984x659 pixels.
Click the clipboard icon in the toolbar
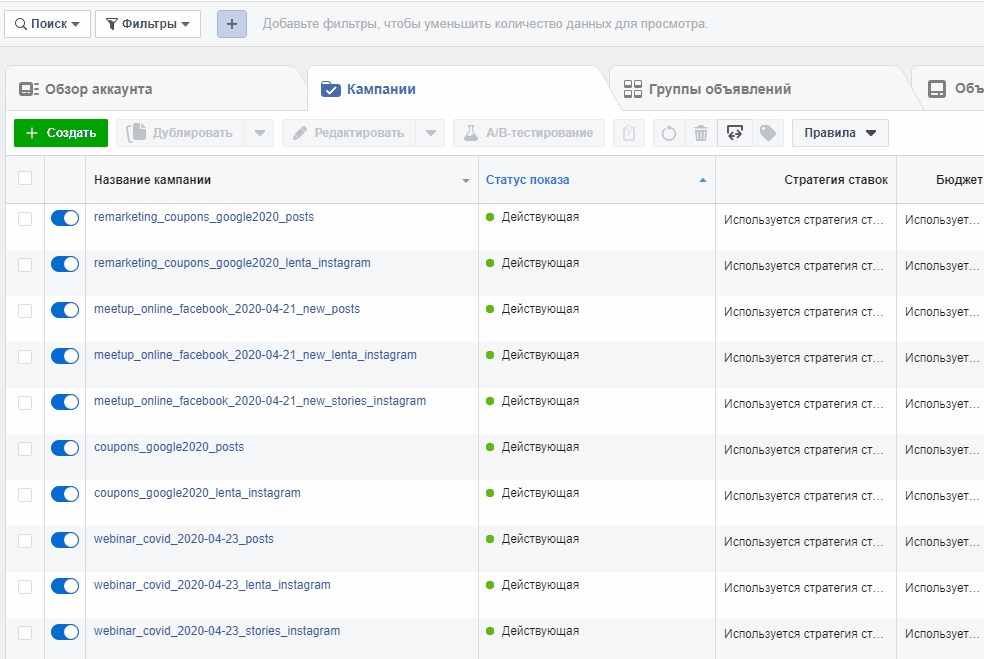(628, 132)
